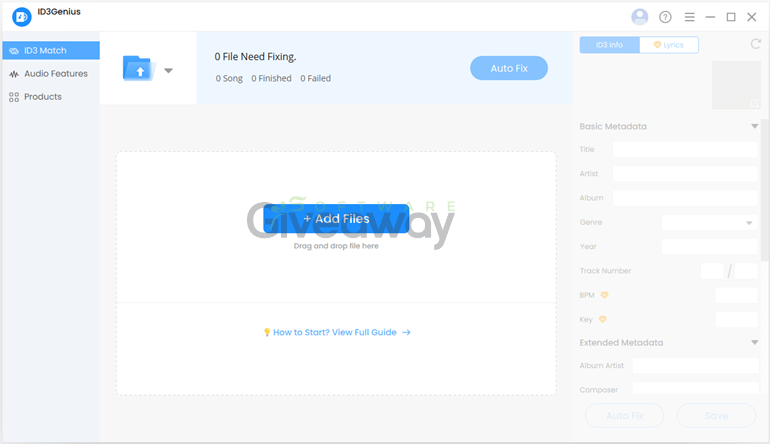
Task: Open Audio Features in the sidebar
Action: click(51, 74)
